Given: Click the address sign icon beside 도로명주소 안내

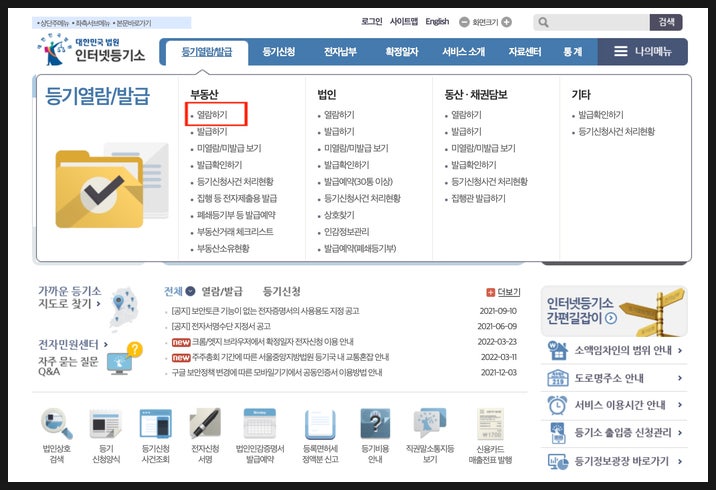Looking at the screenshot, I should point(558,378).
